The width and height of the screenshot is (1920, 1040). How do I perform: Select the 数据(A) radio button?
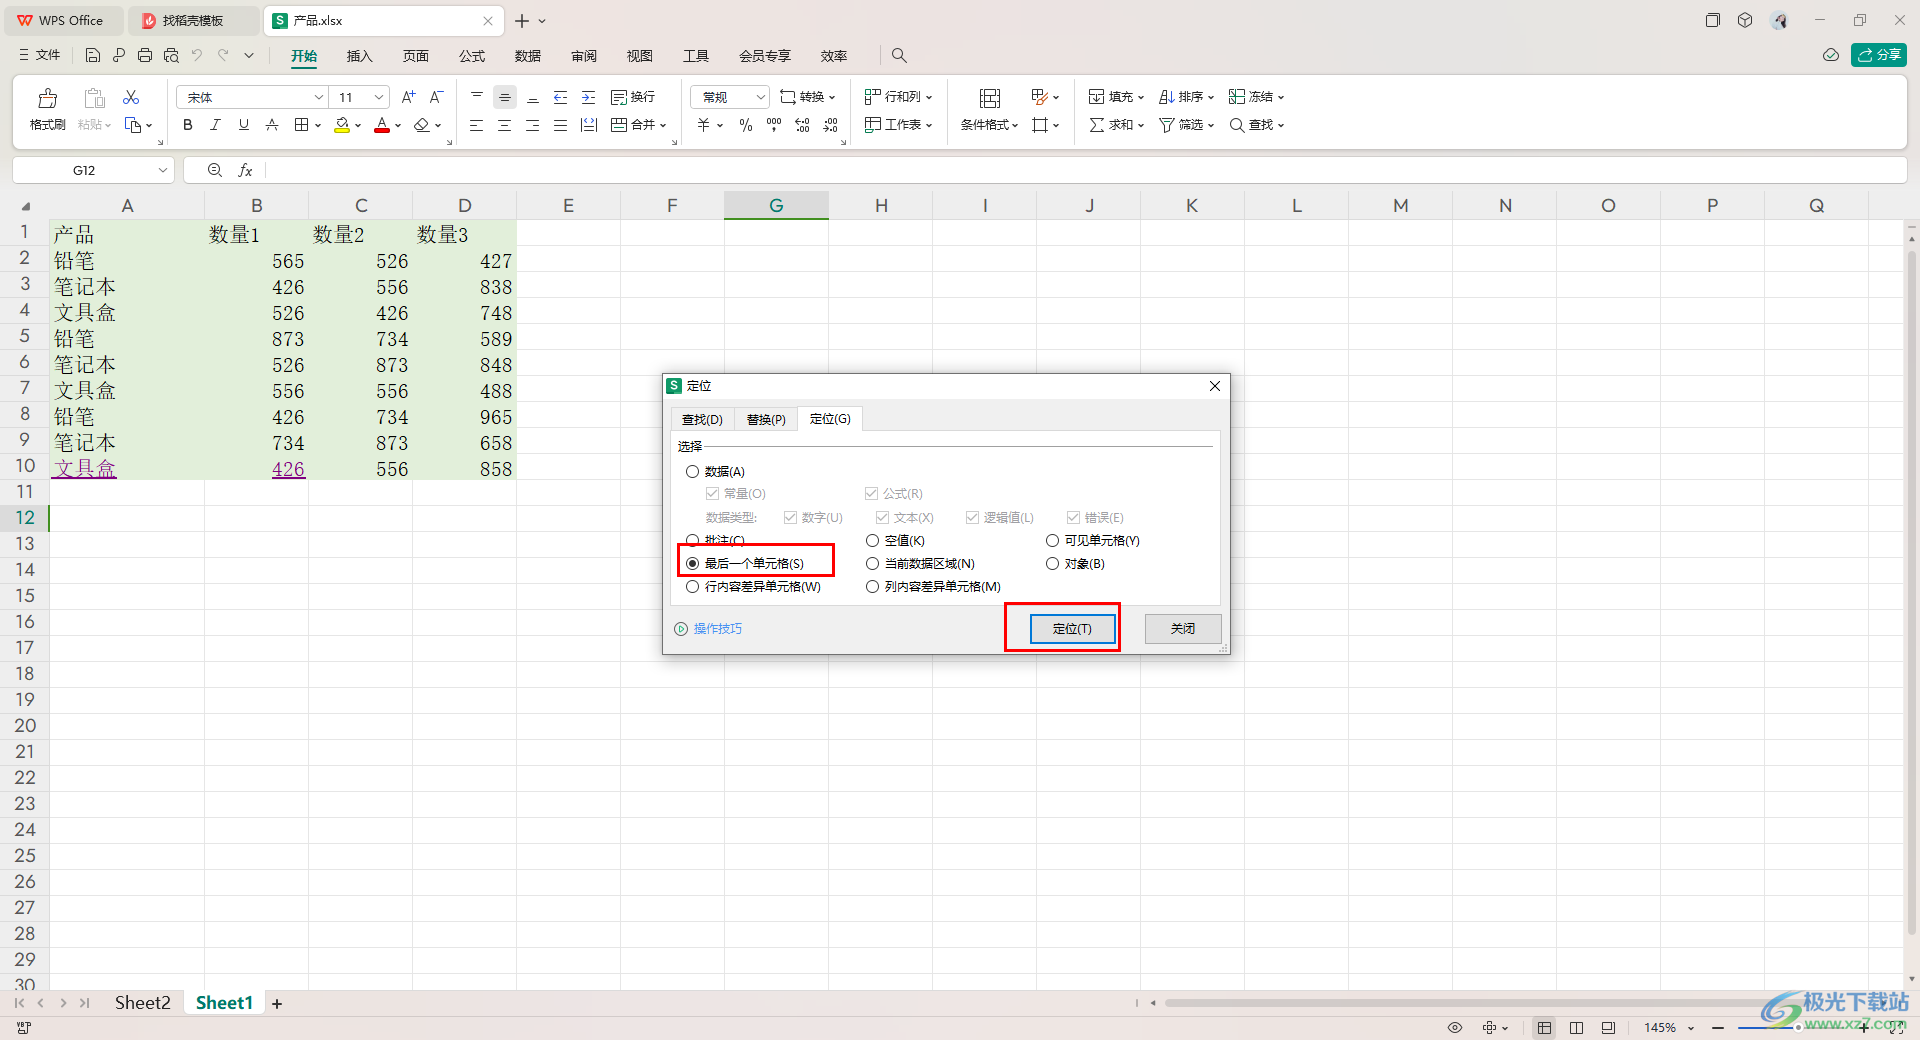(x=692, y=472)
